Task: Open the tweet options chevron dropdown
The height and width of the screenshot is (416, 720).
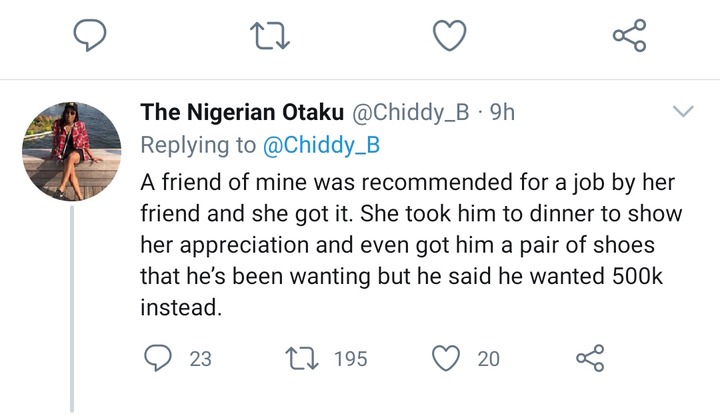Action: point(683,111)
